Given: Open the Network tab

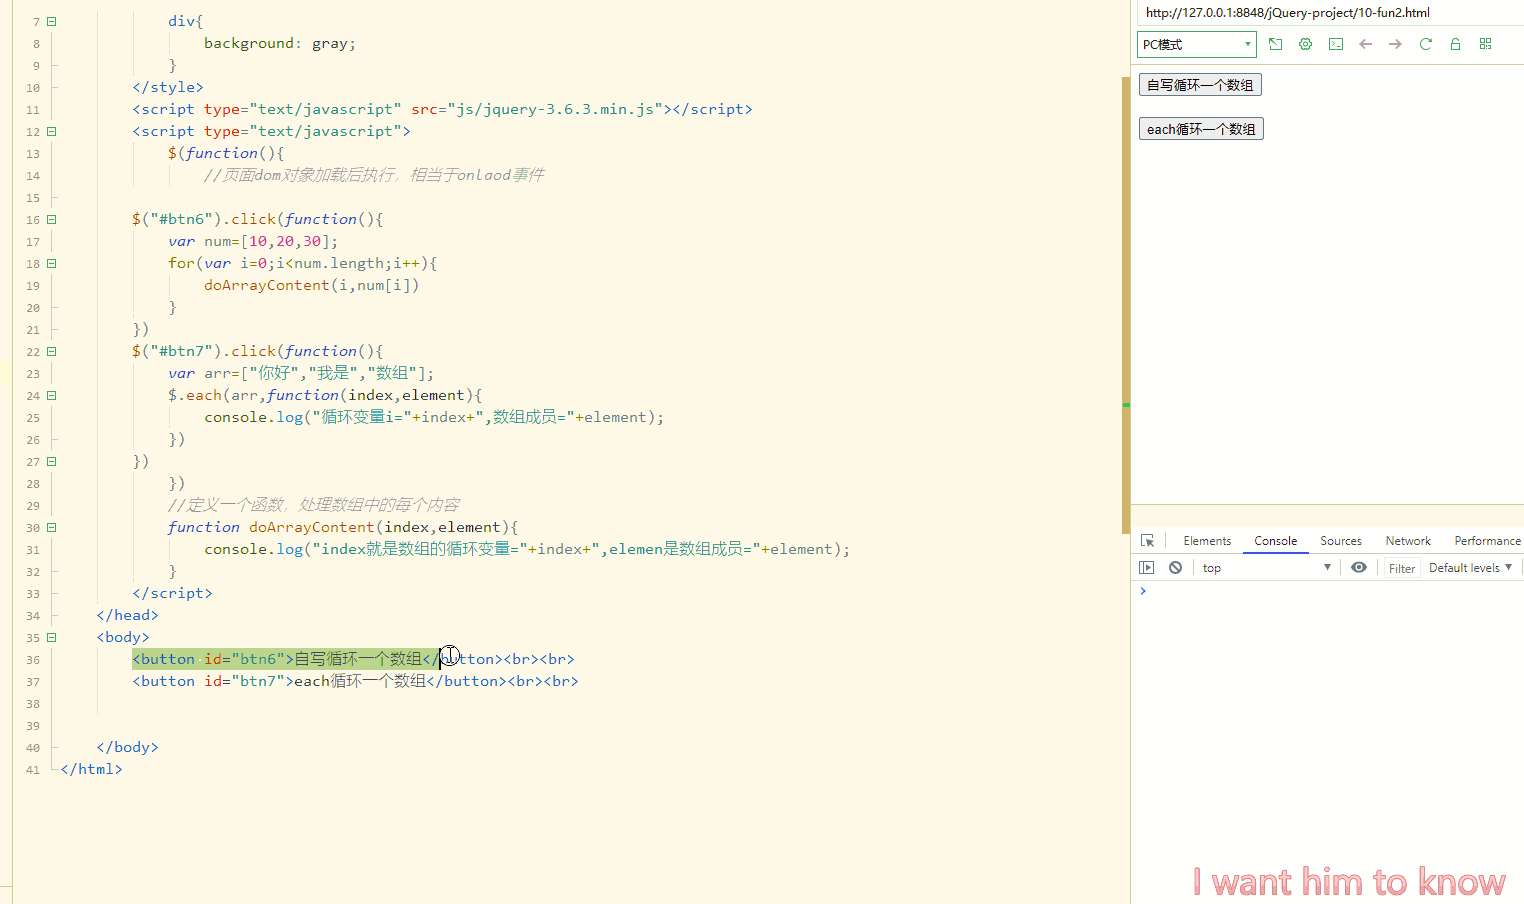Looking at the screenshot, I should point(1408,541).
